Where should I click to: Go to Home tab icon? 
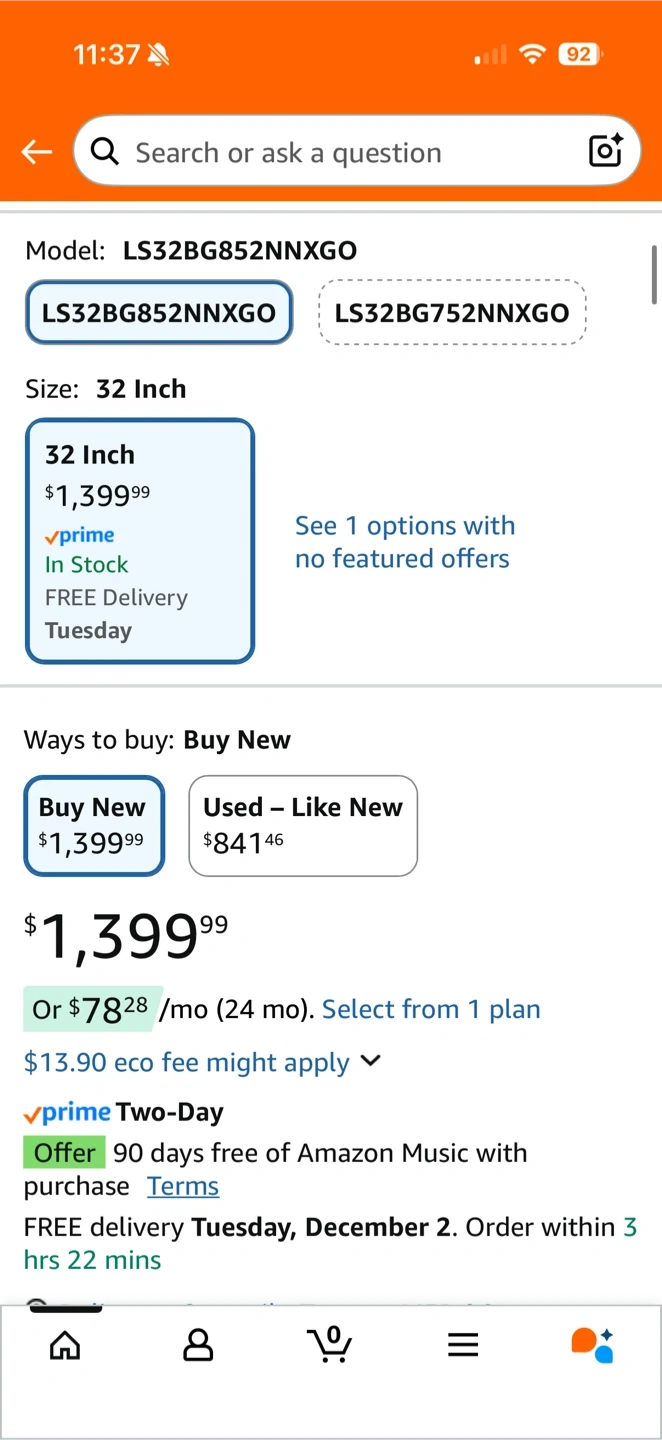point(65,1345)
